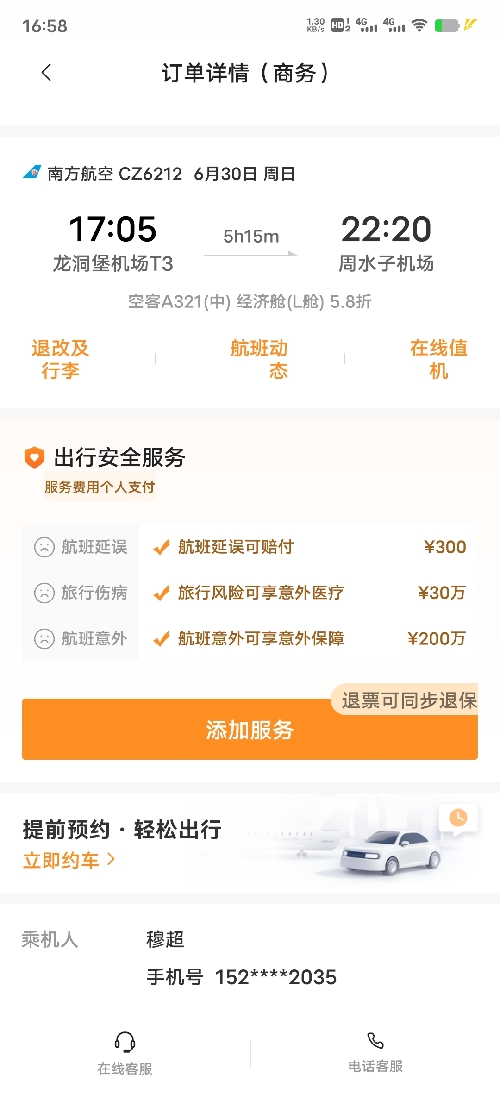500x1111 pixels.
Task: Open 在线值机 online check-in tab
Action: coord(439,359)
